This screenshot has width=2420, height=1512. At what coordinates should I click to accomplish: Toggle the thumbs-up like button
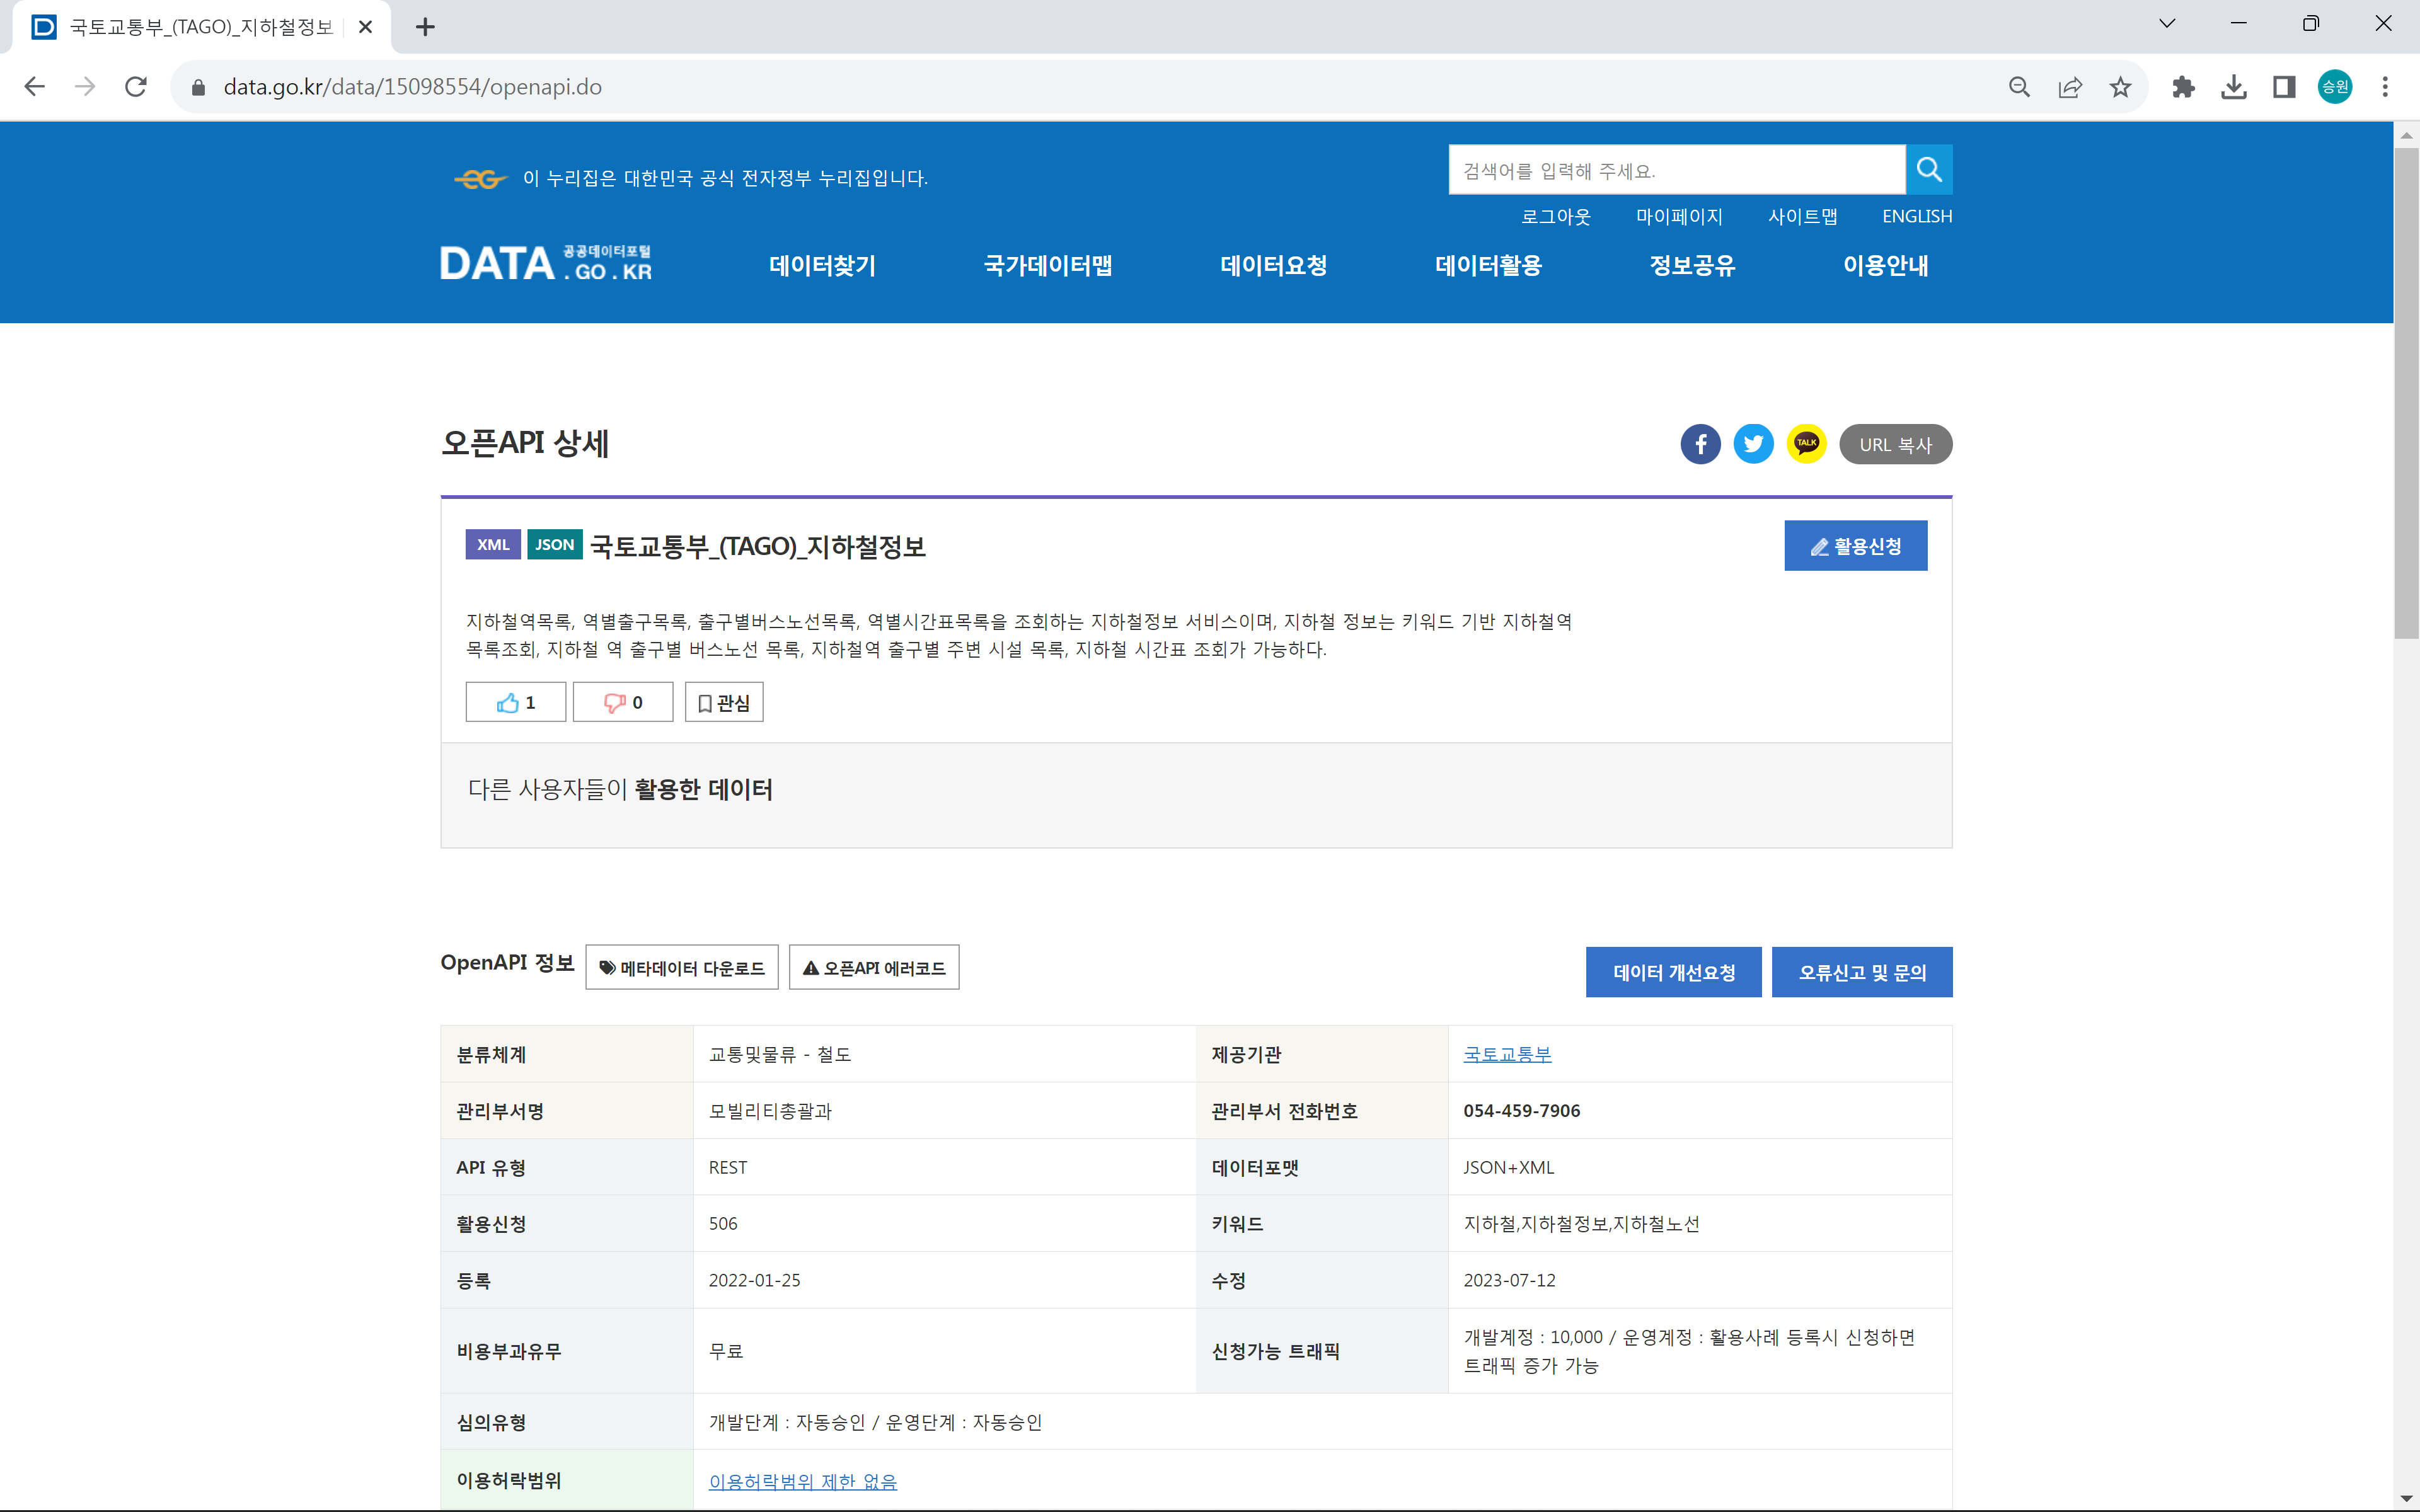pyautogui.click(x=516, y=702)
